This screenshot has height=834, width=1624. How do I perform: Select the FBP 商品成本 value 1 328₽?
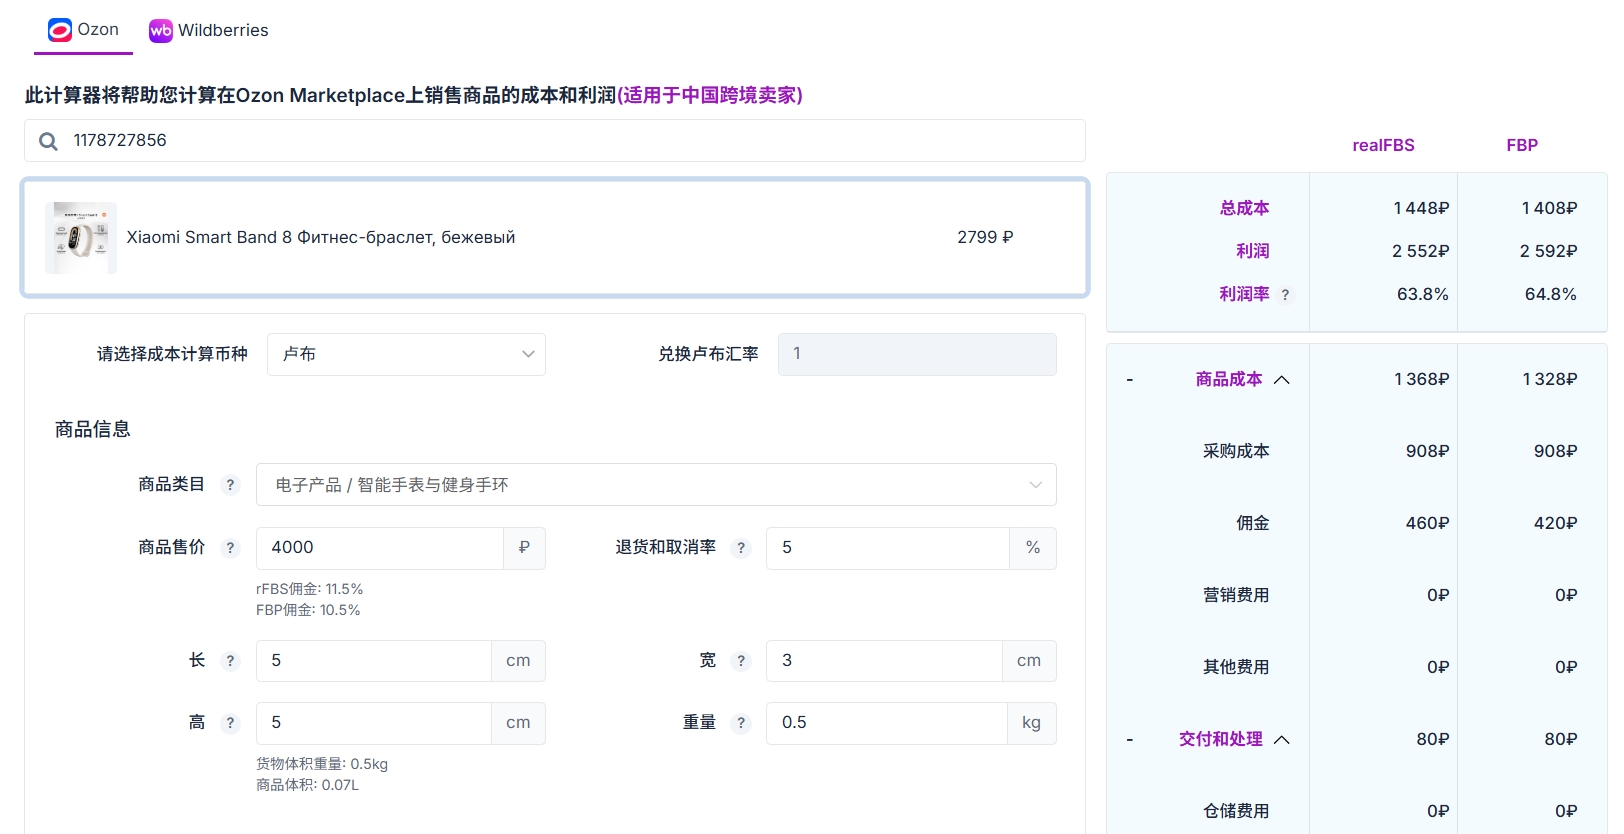point(1549,379)
